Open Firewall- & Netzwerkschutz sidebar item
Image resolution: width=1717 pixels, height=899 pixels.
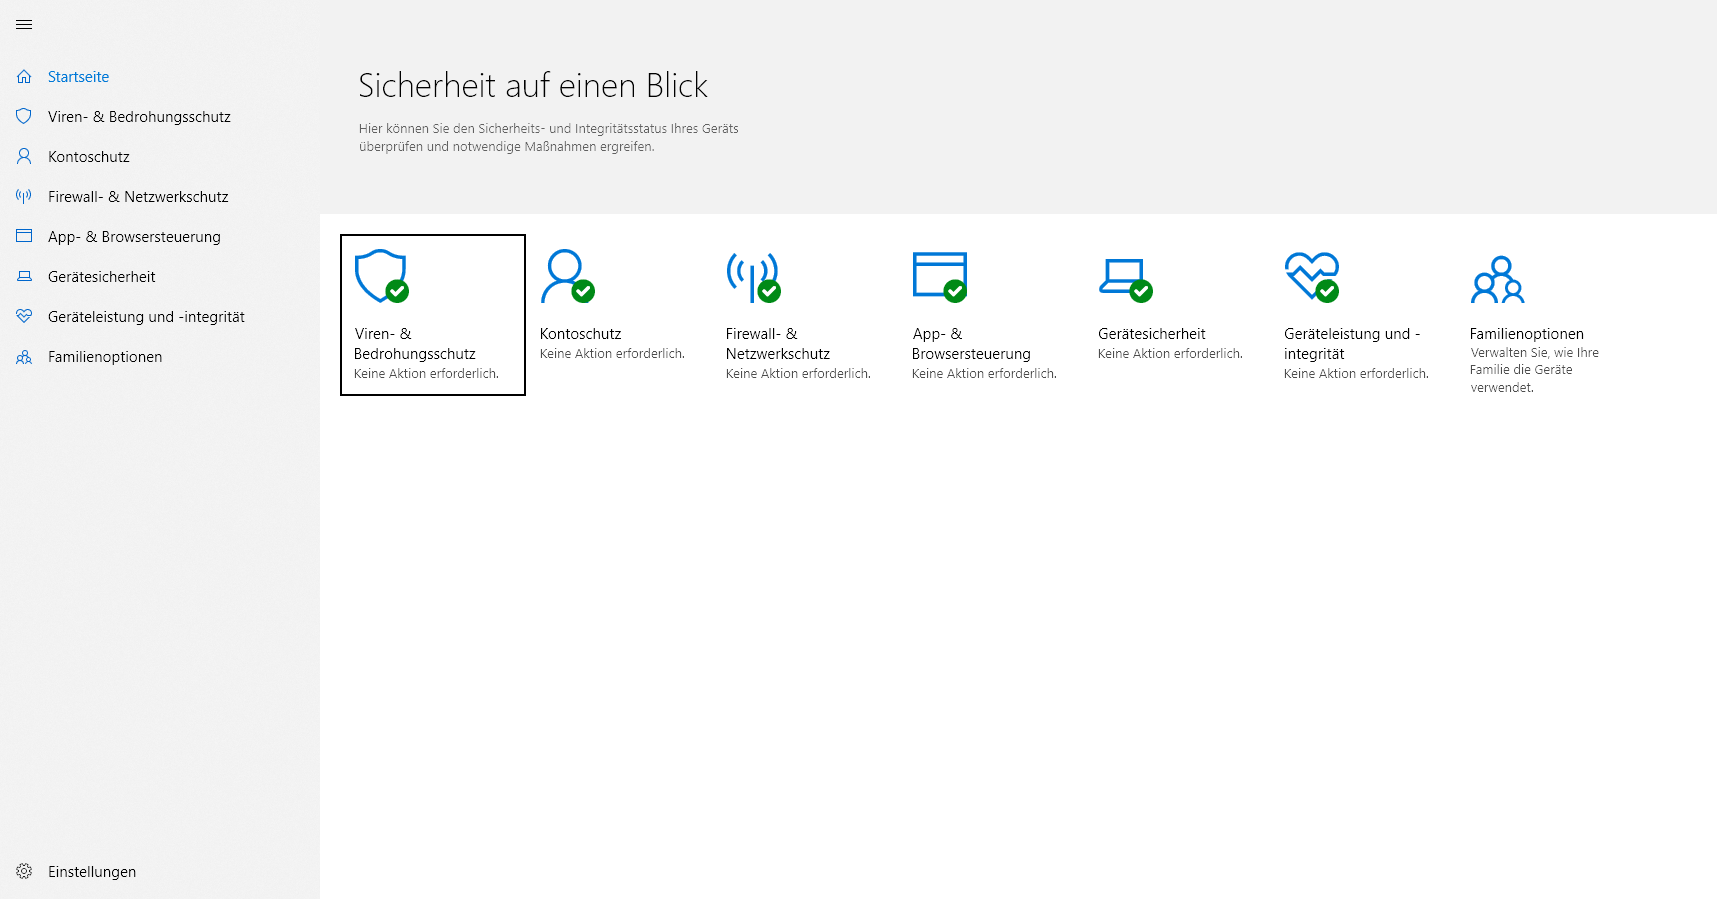138,197
